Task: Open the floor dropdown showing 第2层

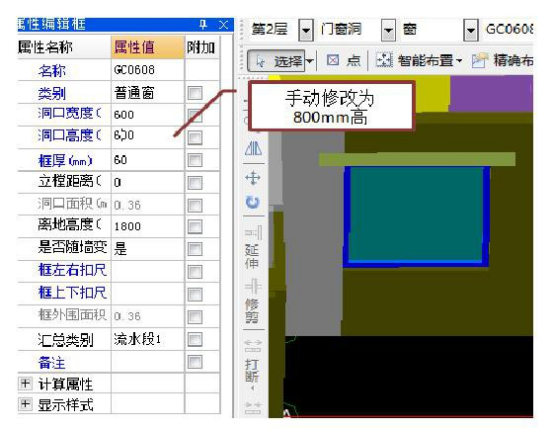Action: 306,30
